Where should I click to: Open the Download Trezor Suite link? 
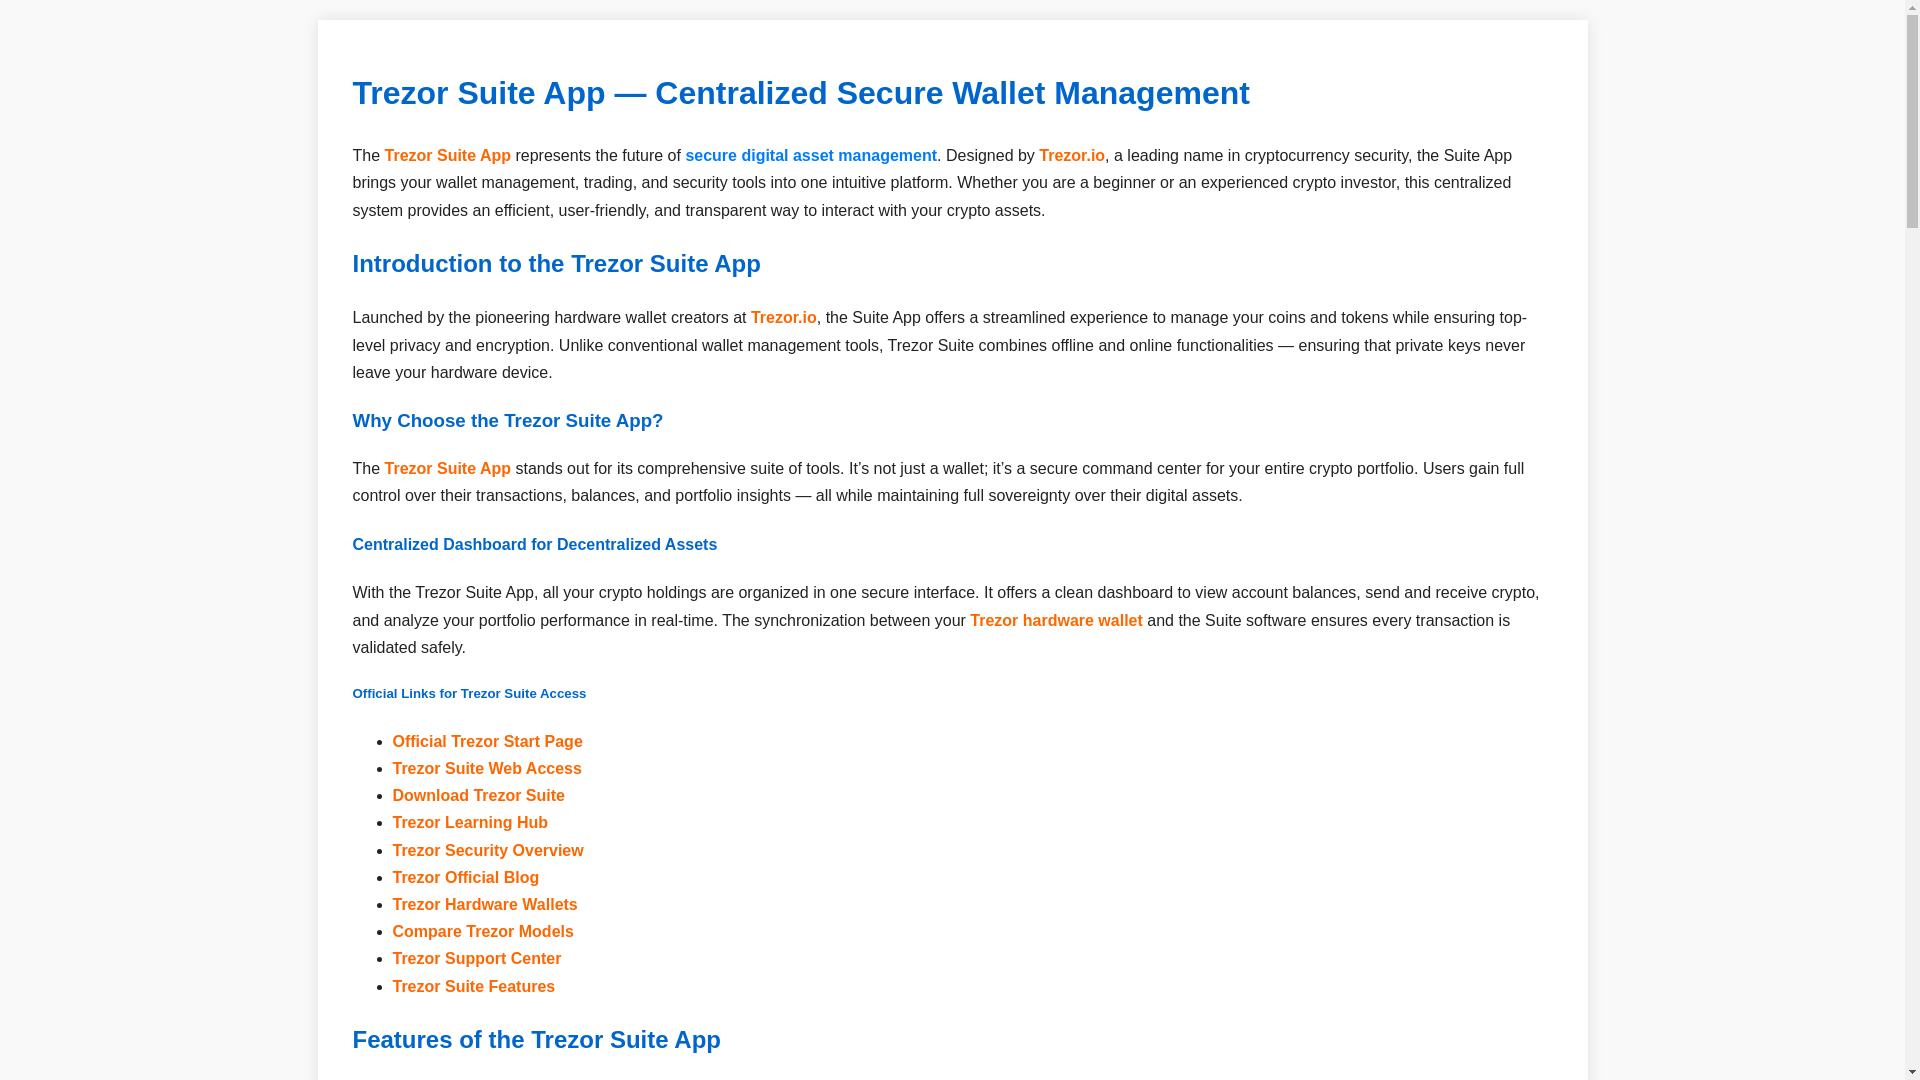(478, 795)
